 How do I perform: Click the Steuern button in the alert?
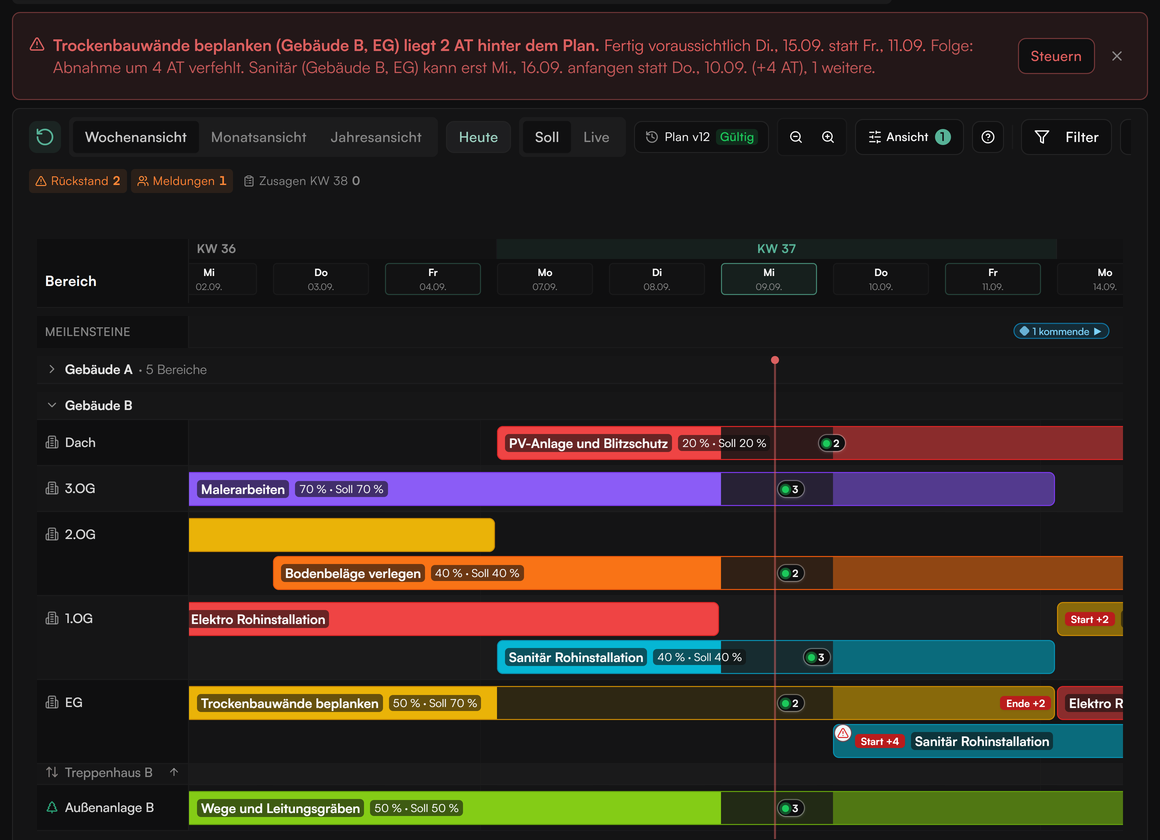[x=1056, y=56]
